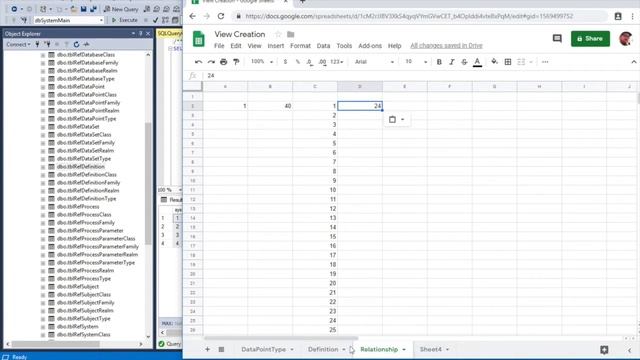Open the Relationship tab dropdown arrow

pyautogui.click(x=404, y=350)
